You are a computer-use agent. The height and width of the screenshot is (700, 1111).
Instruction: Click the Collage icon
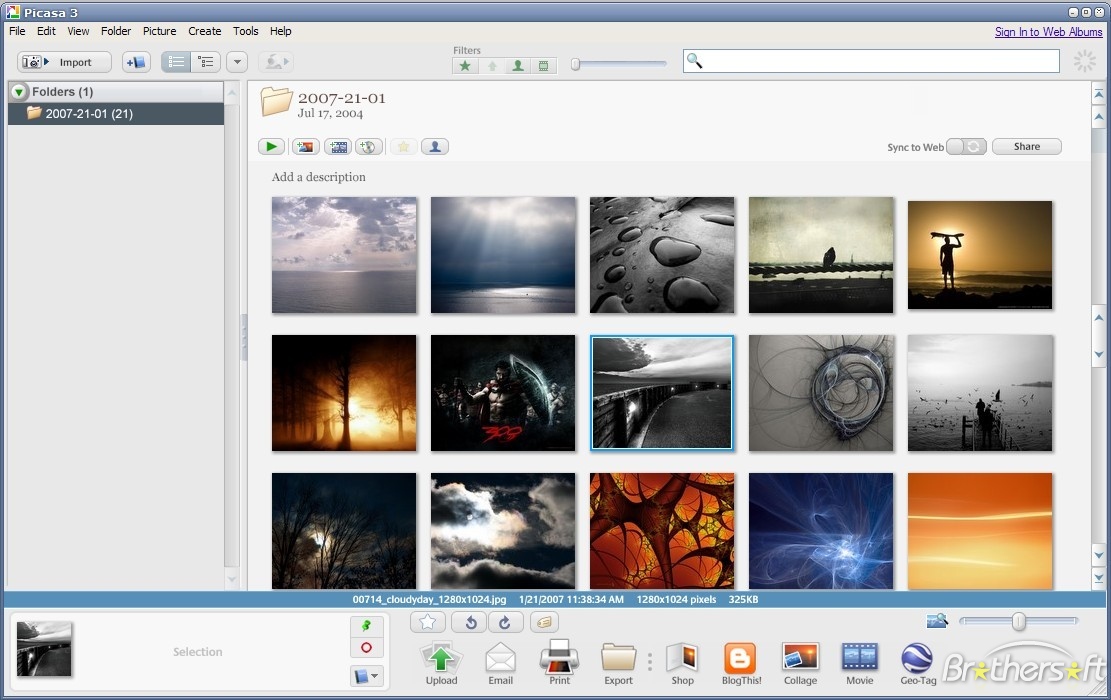click(800, 662)
